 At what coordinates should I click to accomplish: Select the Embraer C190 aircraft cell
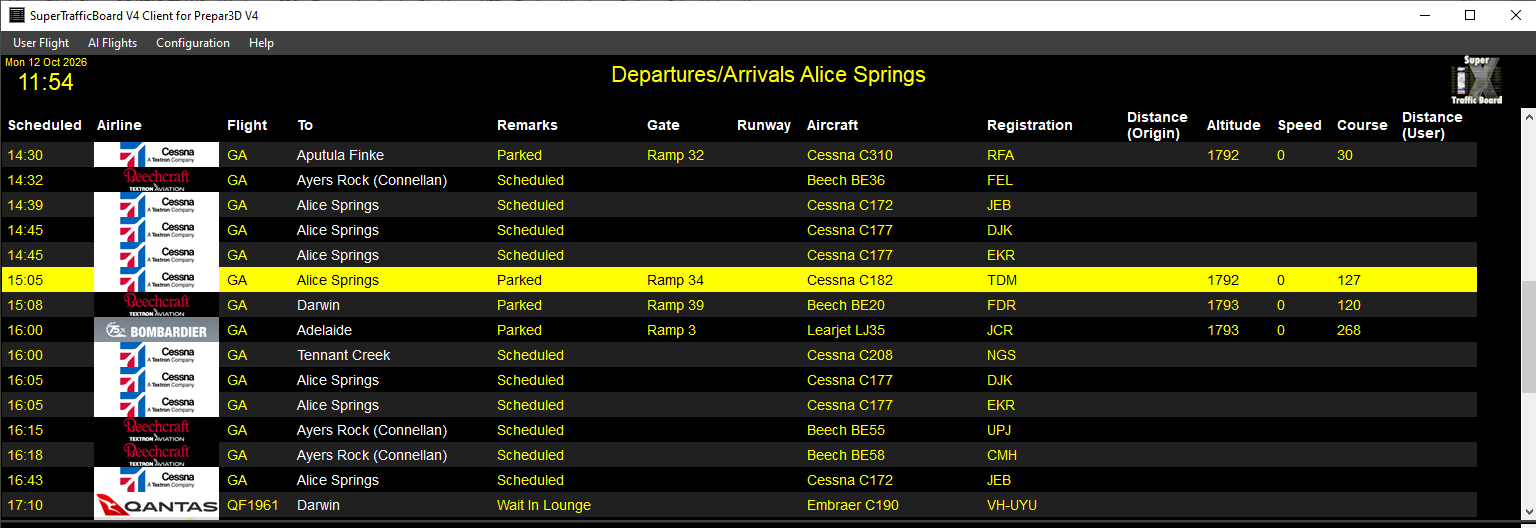[851, 505]
